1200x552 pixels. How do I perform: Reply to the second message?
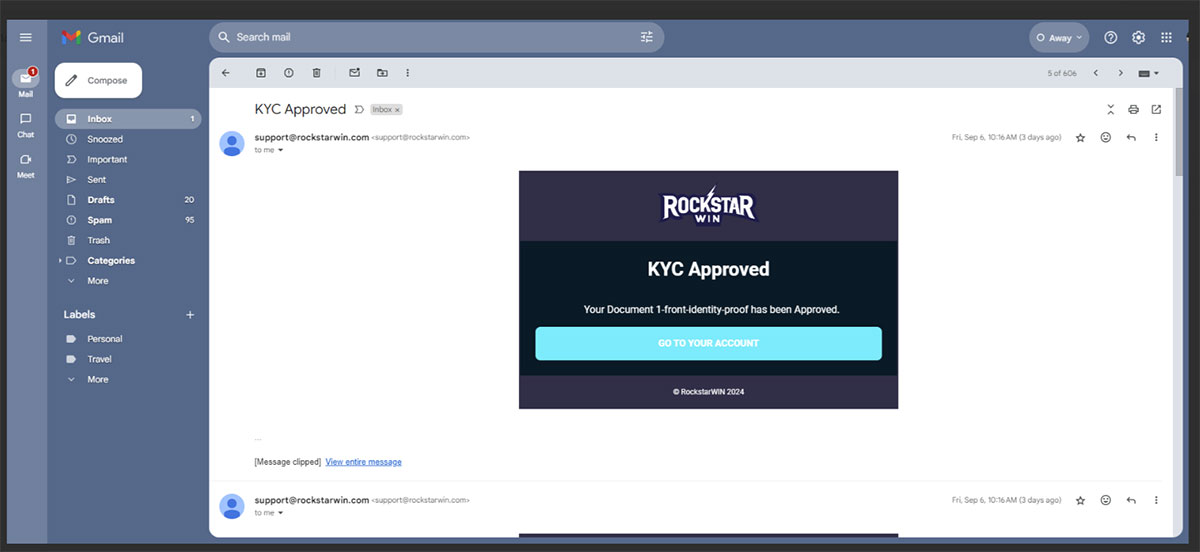(x=1131, y=499)
